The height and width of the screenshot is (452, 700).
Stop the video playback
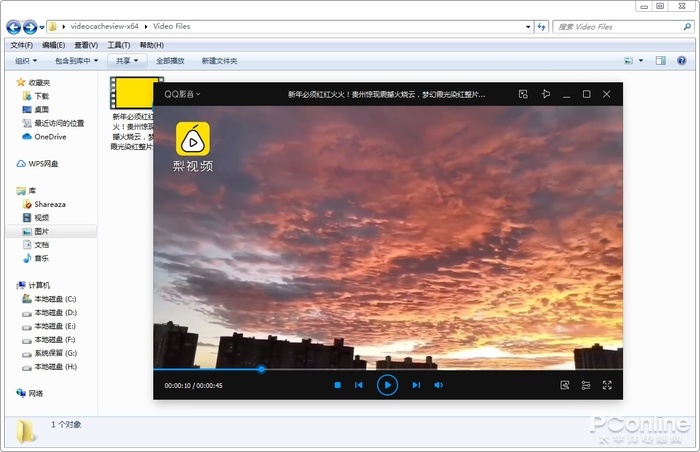pos(338,385)
